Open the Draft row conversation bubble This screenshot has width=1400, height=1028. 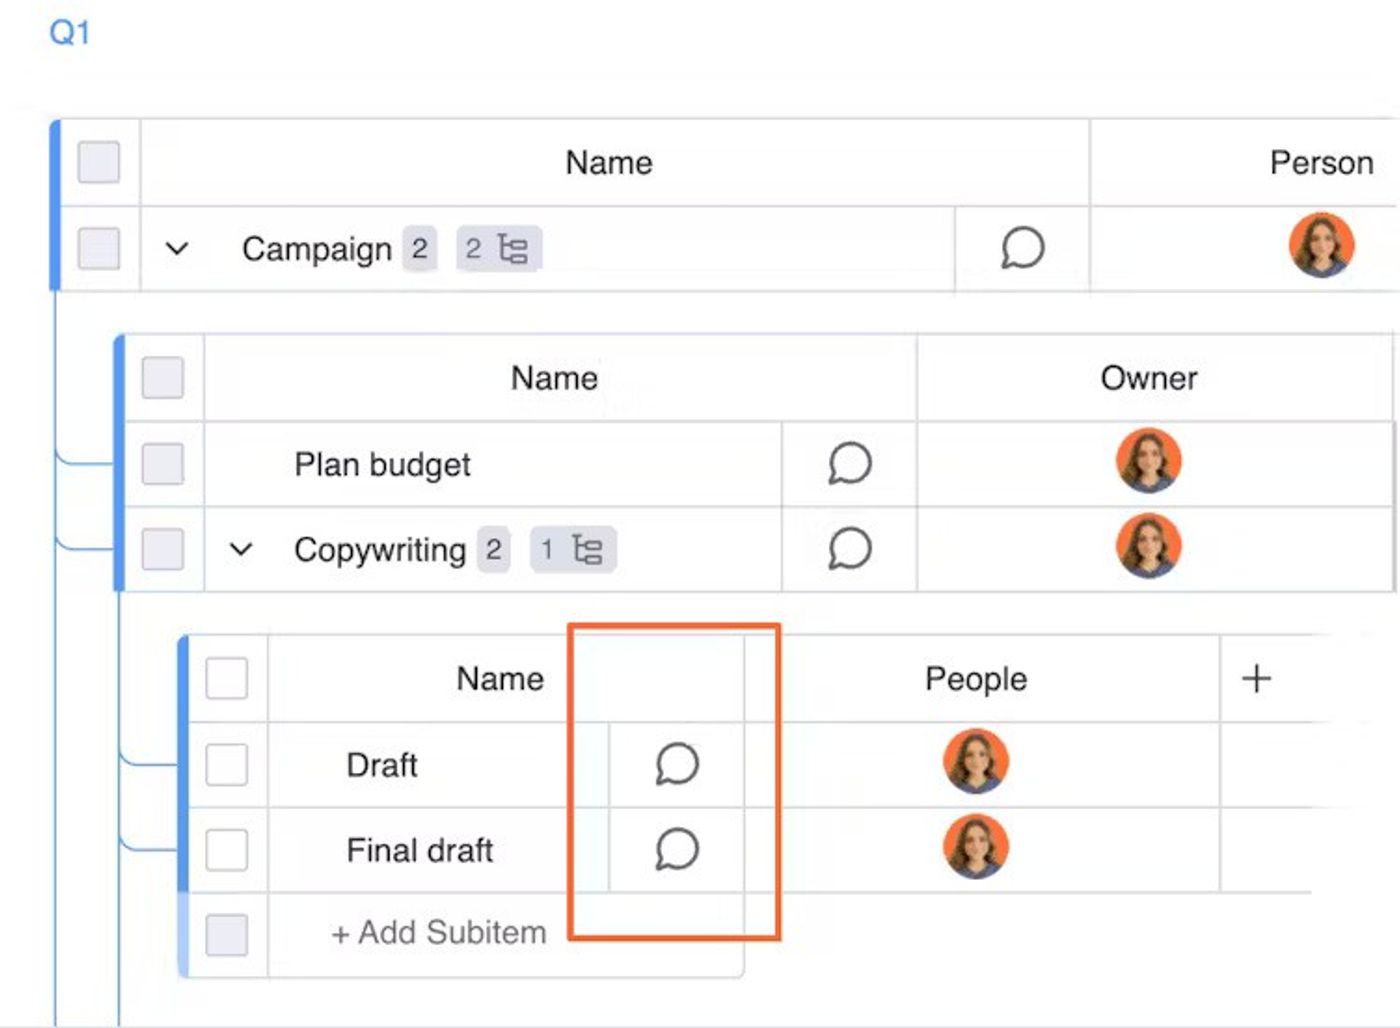(x=677, y=764)
